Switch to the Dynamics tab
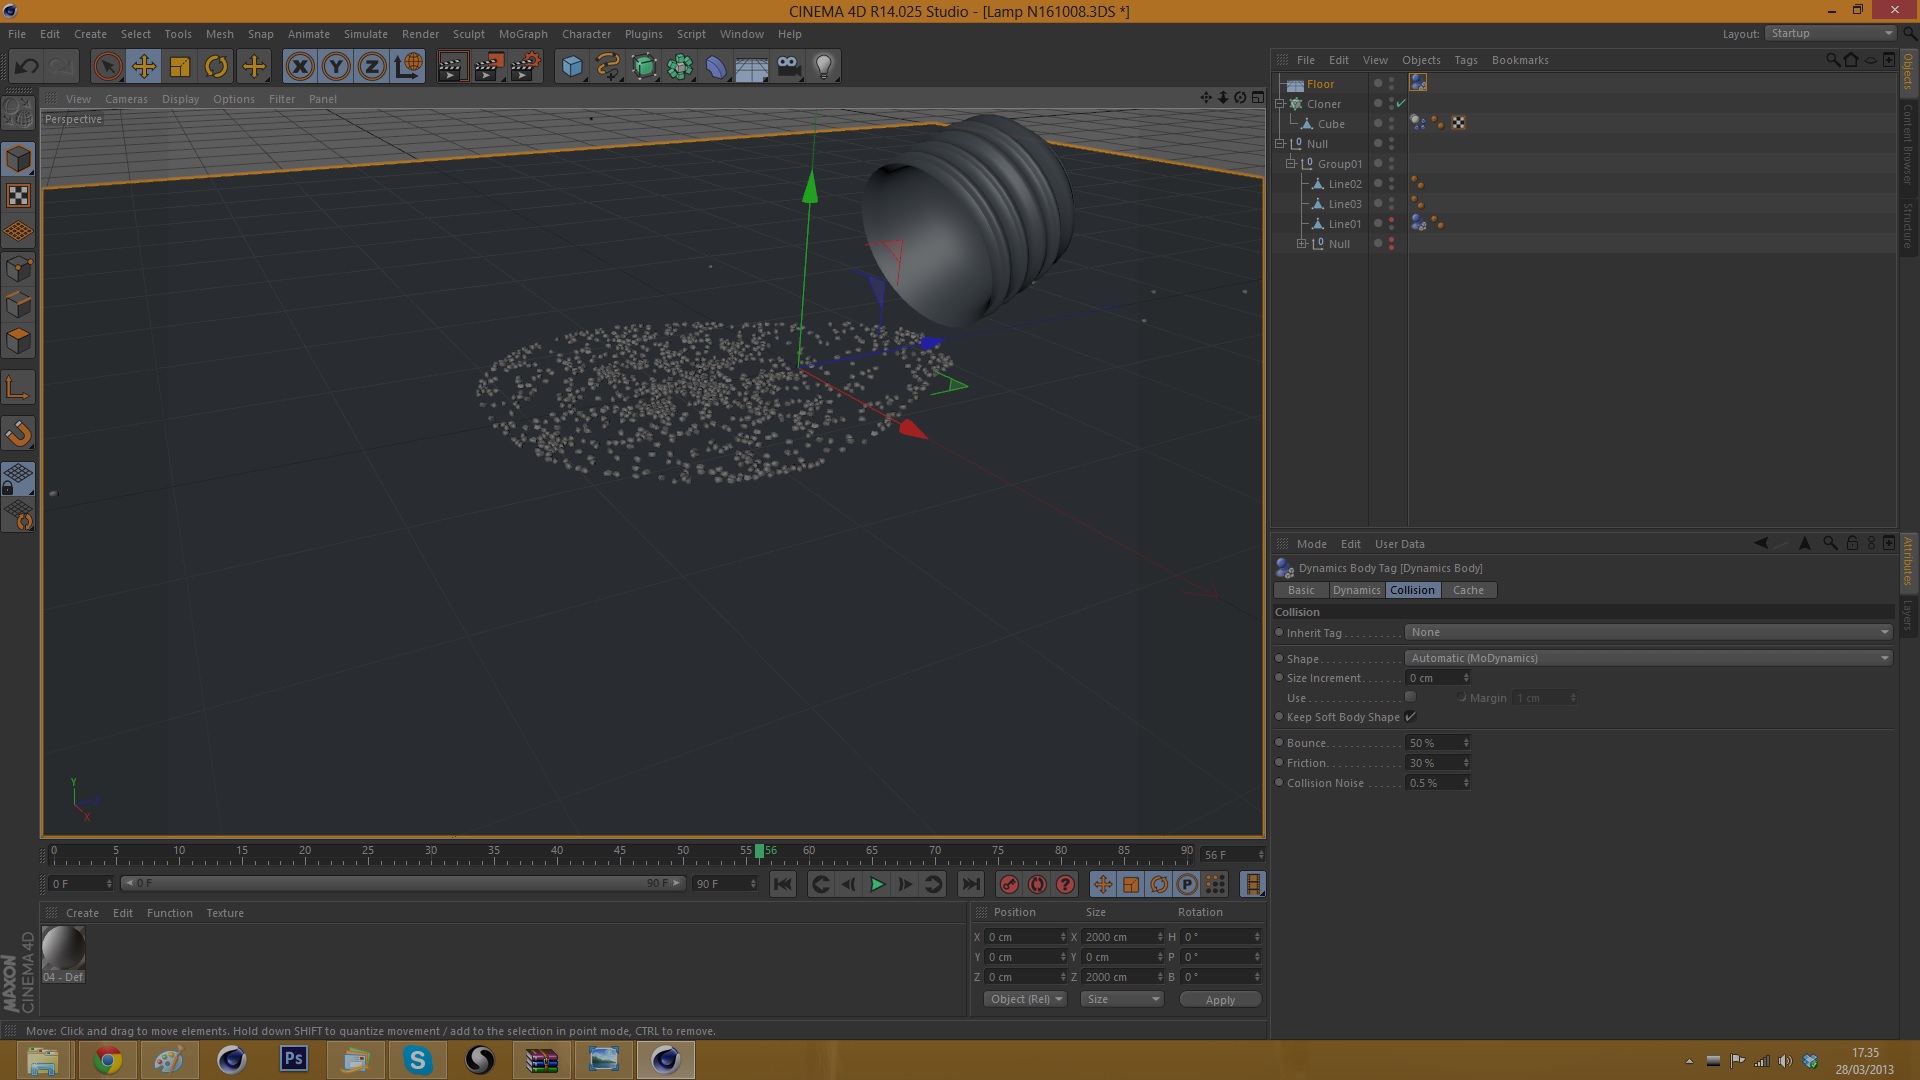The image size is (1920, 1080). coord(1356,590)
